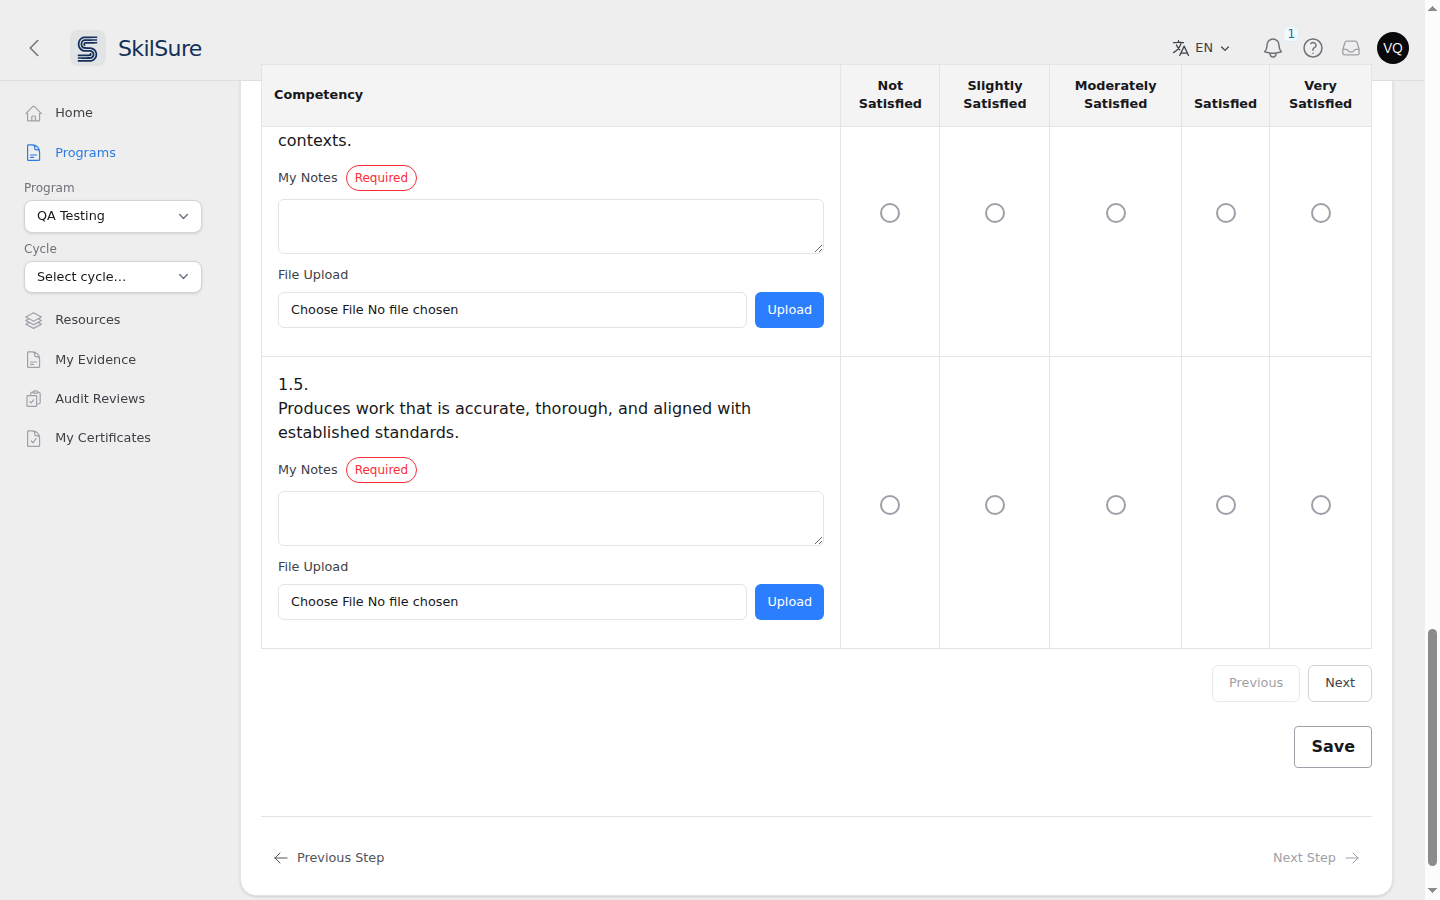Click the Resources stack icon
This screenshot has height=900, width=1440.
(x=34, y=320)
